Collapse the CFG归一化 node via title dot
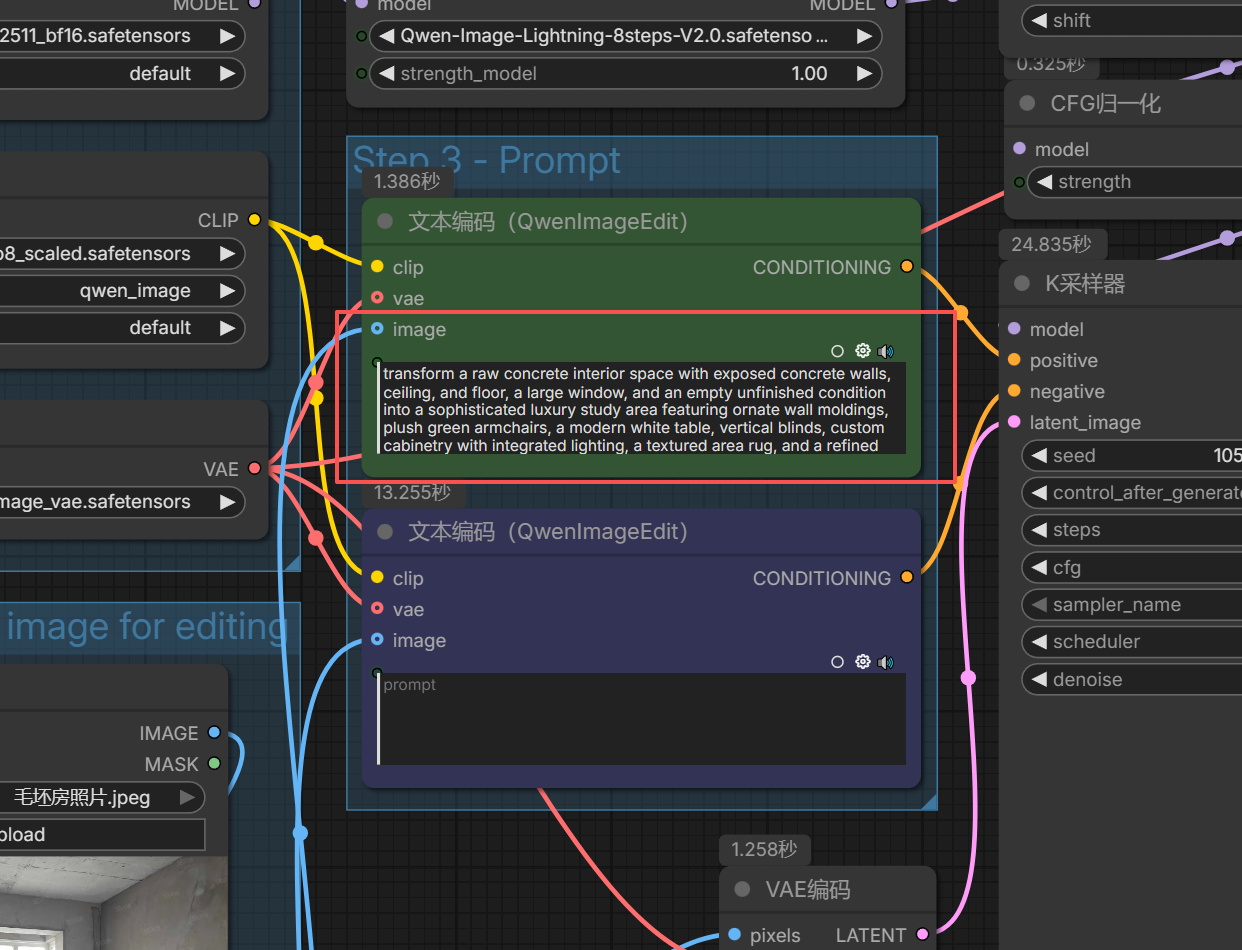The height and width of the screenshot is (950, 1242). tap(1027, 104)
